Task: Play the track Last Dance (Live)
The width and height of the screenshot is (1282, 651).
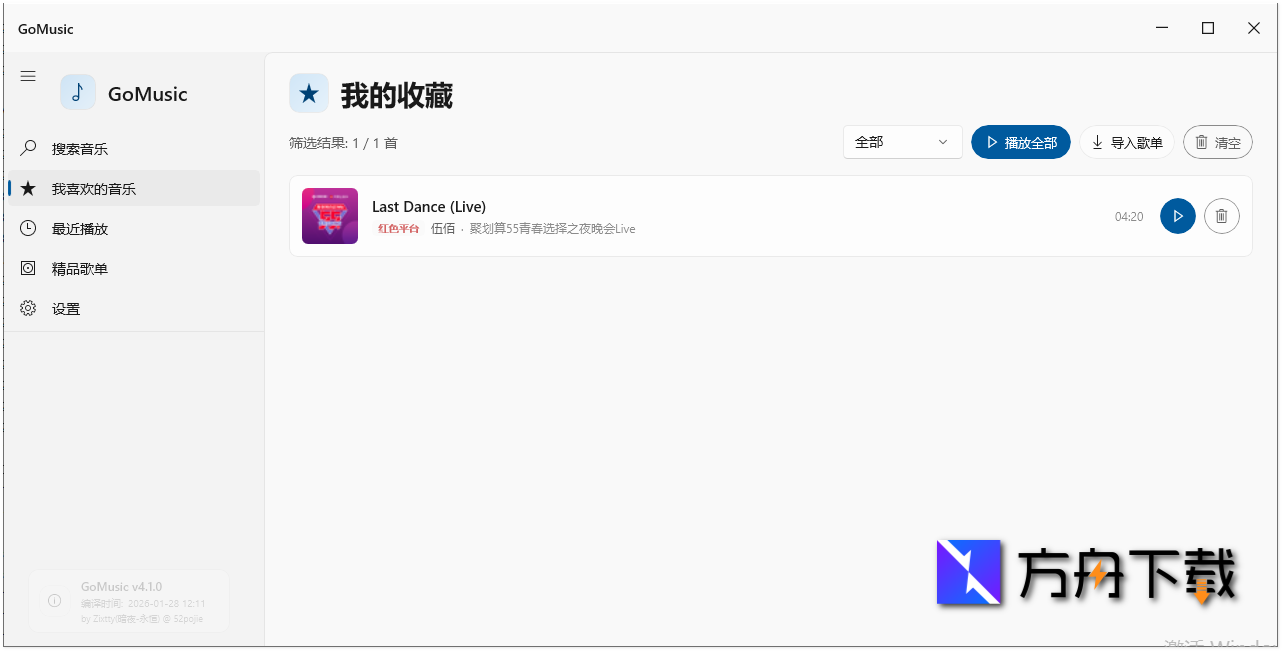Action: (1177, 216)
